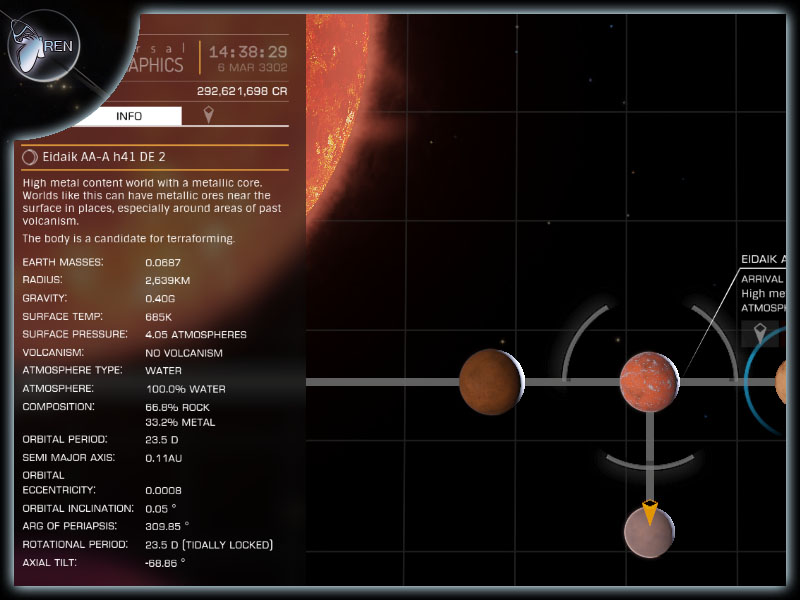800x600 pixels.
Task: Select the dark brown planet on the orbit line
Action: pyautogui.click(x=491, y=382)
